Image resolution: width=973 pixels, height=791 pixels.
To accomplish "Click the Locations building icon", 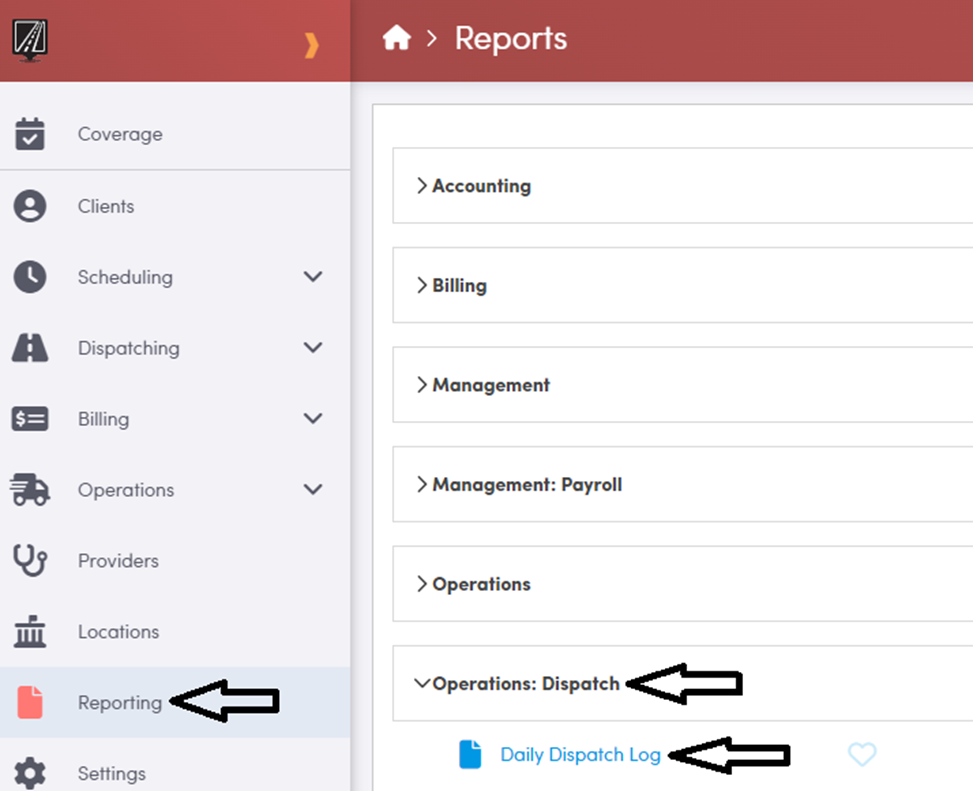I will 29,632.
